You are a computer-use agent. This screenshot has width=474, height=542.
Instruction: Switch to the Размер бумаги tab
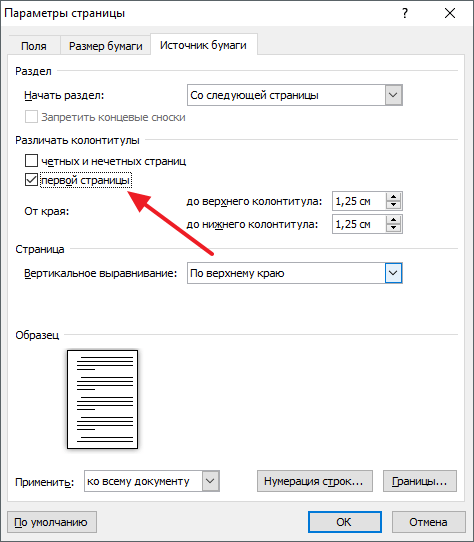click(x=106, y=46)
